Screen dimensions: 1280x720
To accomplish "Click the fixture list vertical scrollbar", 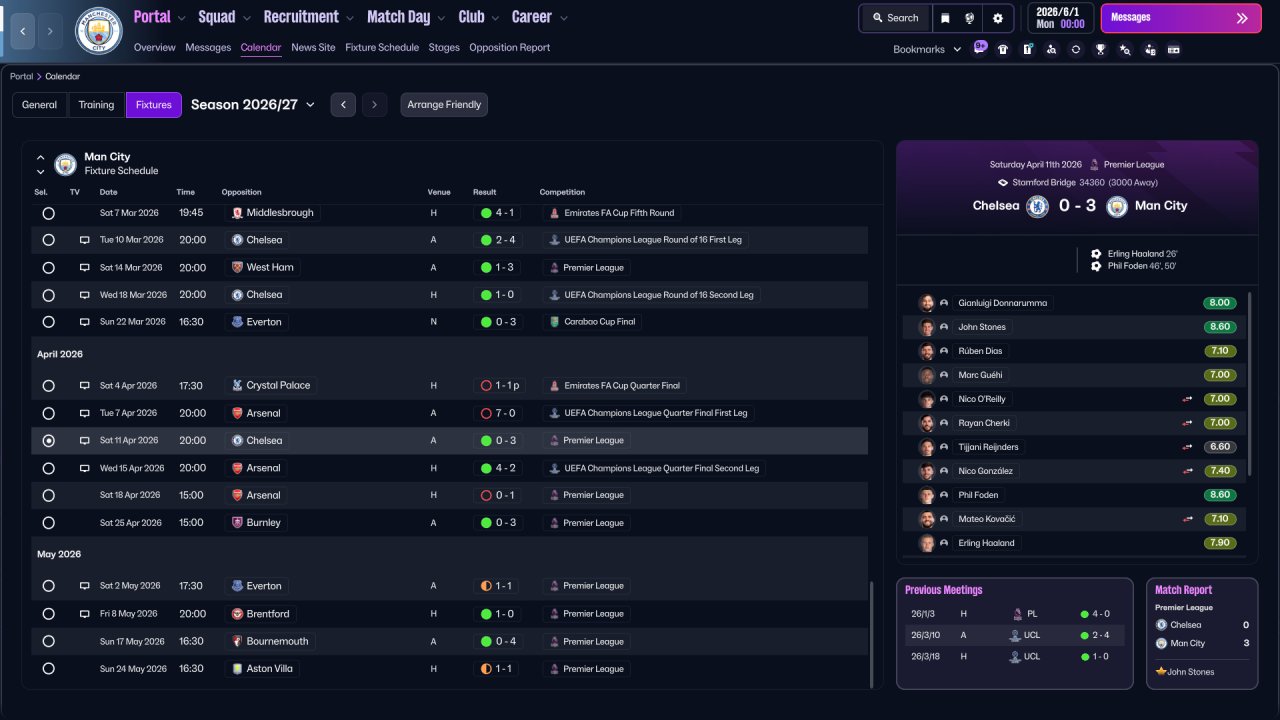I will tap(871, 634).
